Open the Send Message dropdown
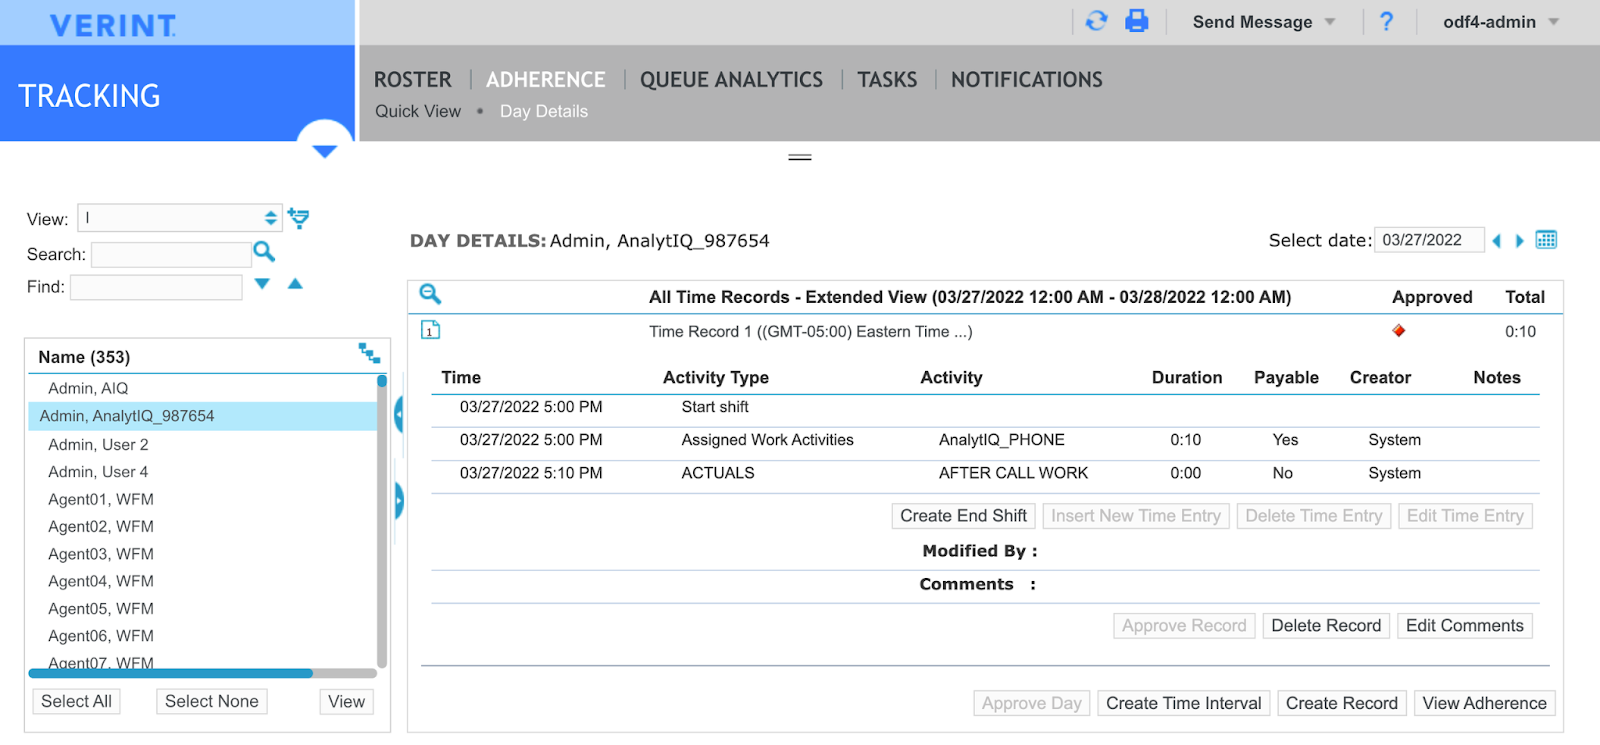 1264,22
